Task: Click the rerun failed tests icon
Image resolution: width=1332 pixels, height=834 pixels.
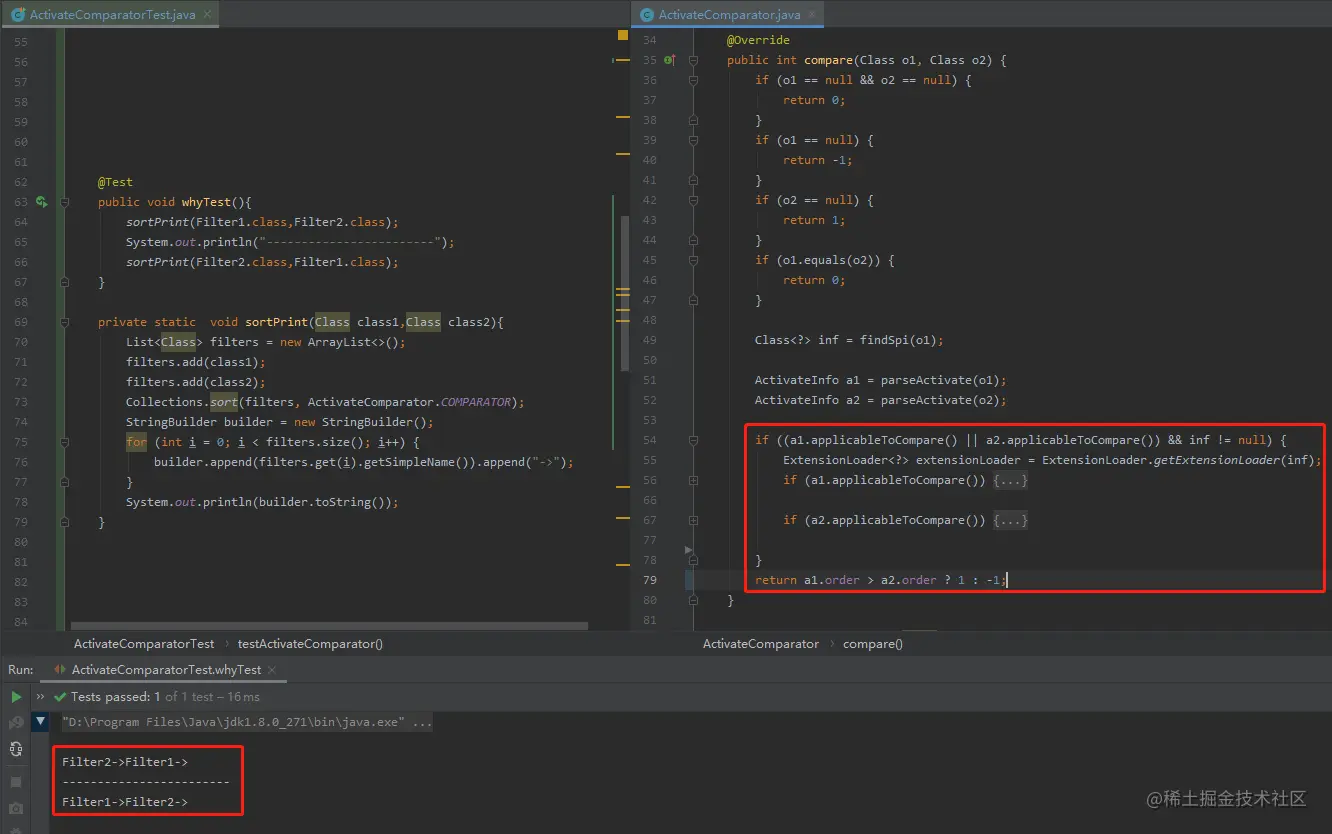Action: point(16,722)
